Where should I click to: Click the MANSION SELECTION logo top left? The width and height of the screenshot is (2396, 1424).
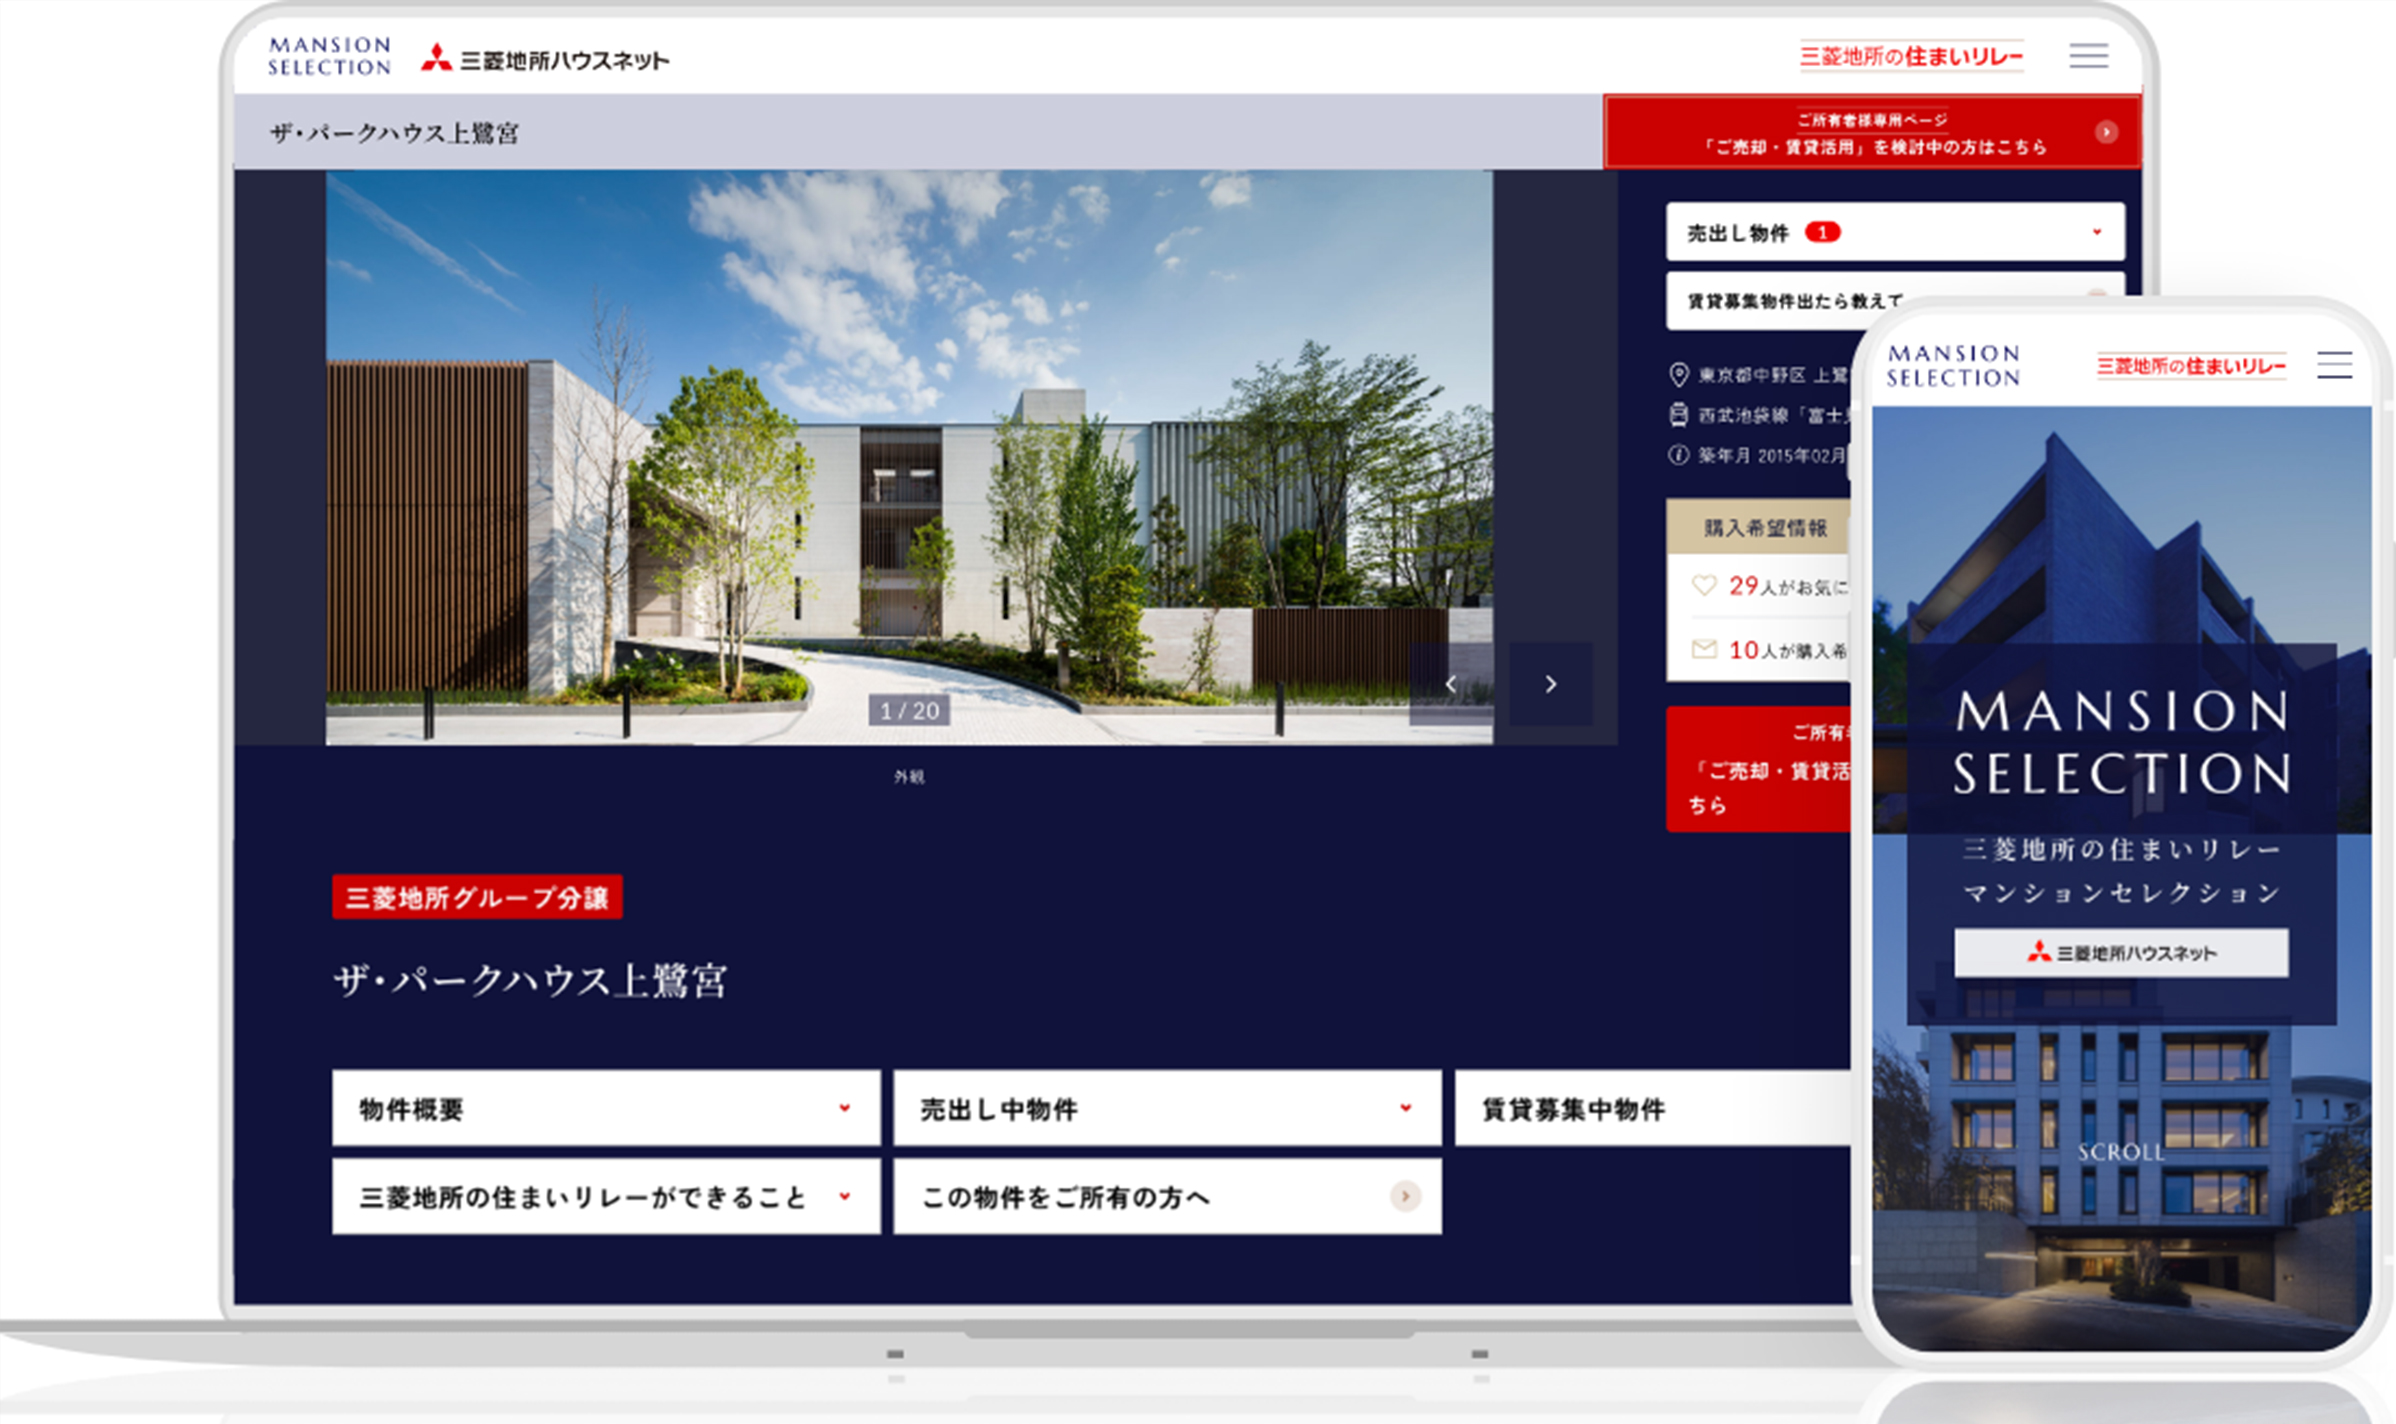[x=329, y=56]
